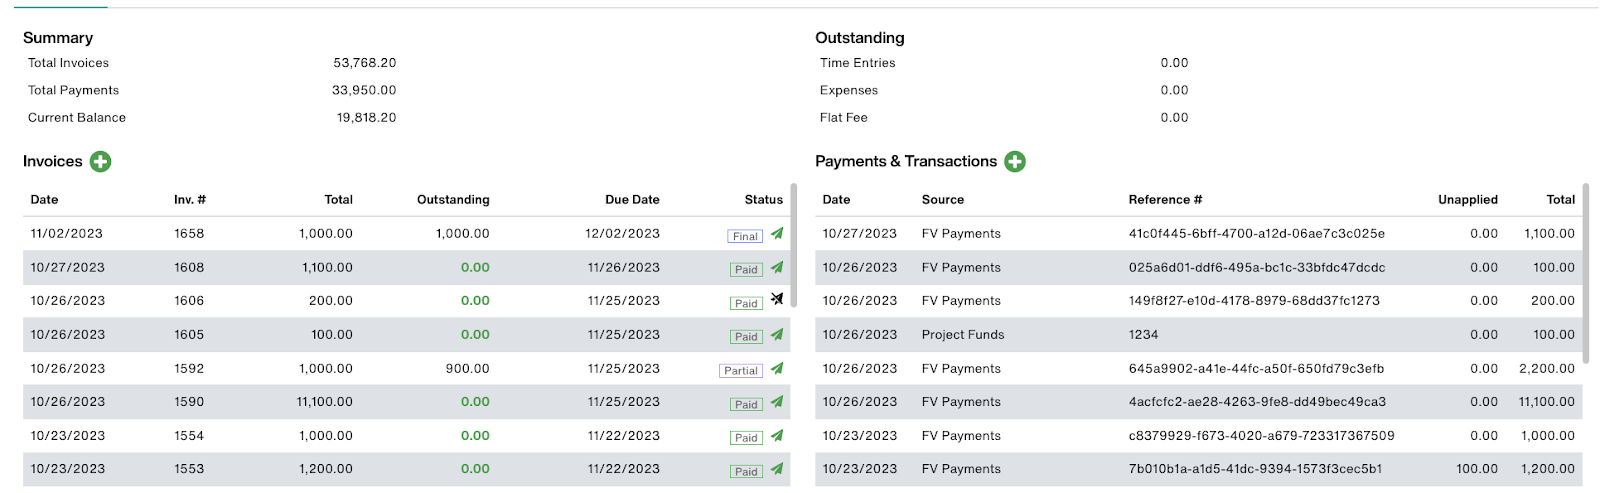Click Partial status badge on invoice 1592

(741, 371)
